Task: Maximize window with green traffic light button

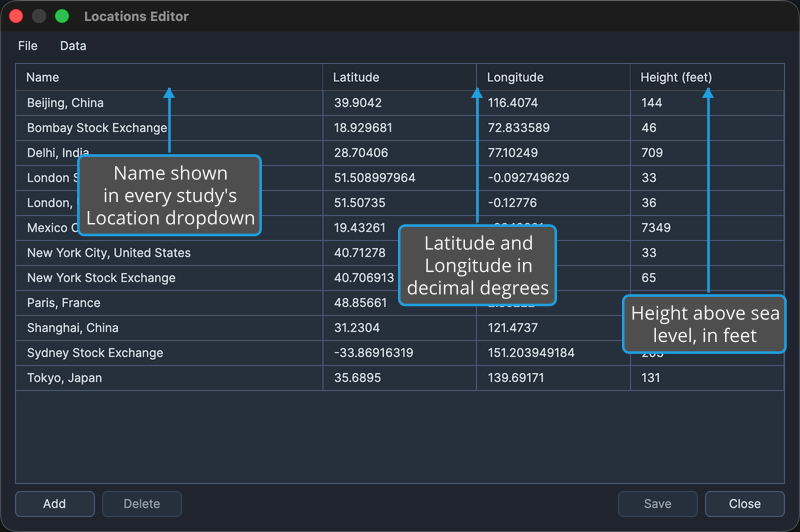Action: click(x=62, y=16)
